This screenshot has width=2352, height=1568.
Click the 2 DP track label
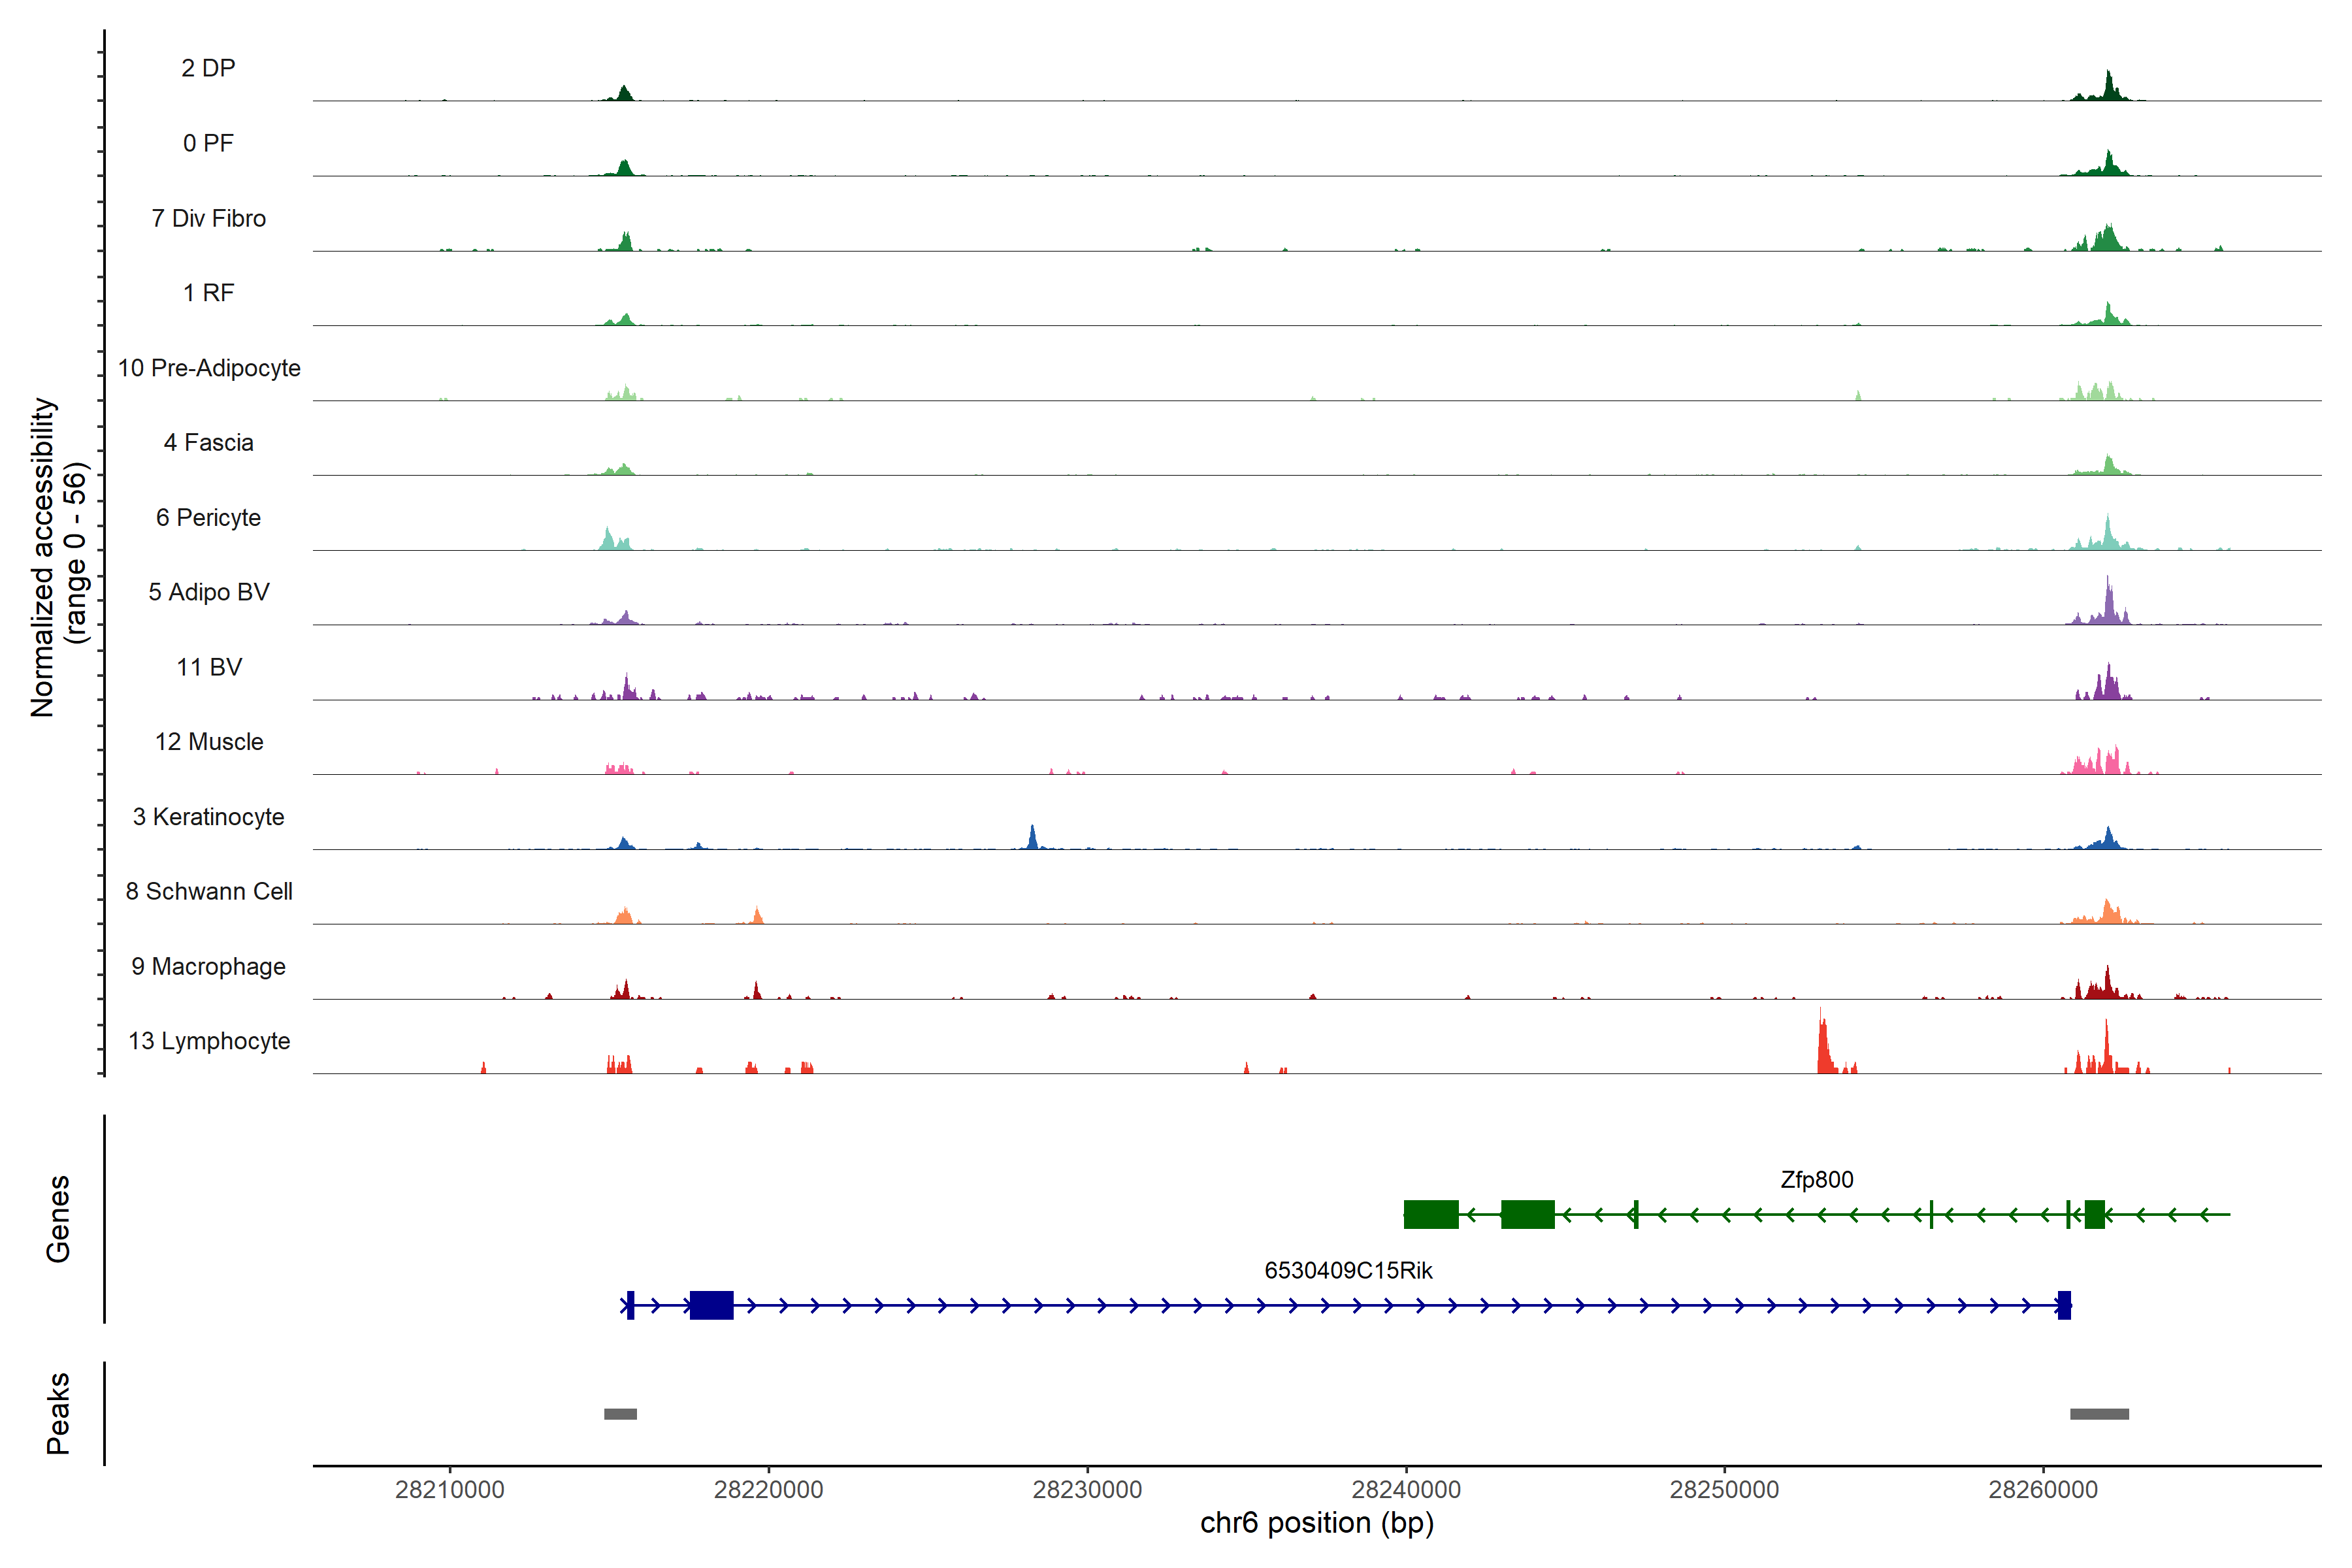[208, 68]
